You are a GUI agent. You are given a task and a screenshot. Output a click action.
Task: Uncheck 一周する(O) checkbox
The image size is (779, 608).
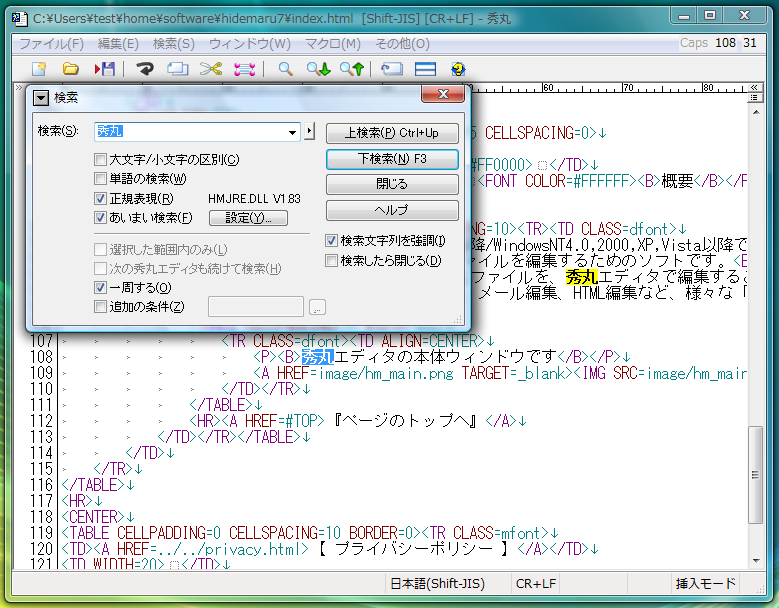100,288
